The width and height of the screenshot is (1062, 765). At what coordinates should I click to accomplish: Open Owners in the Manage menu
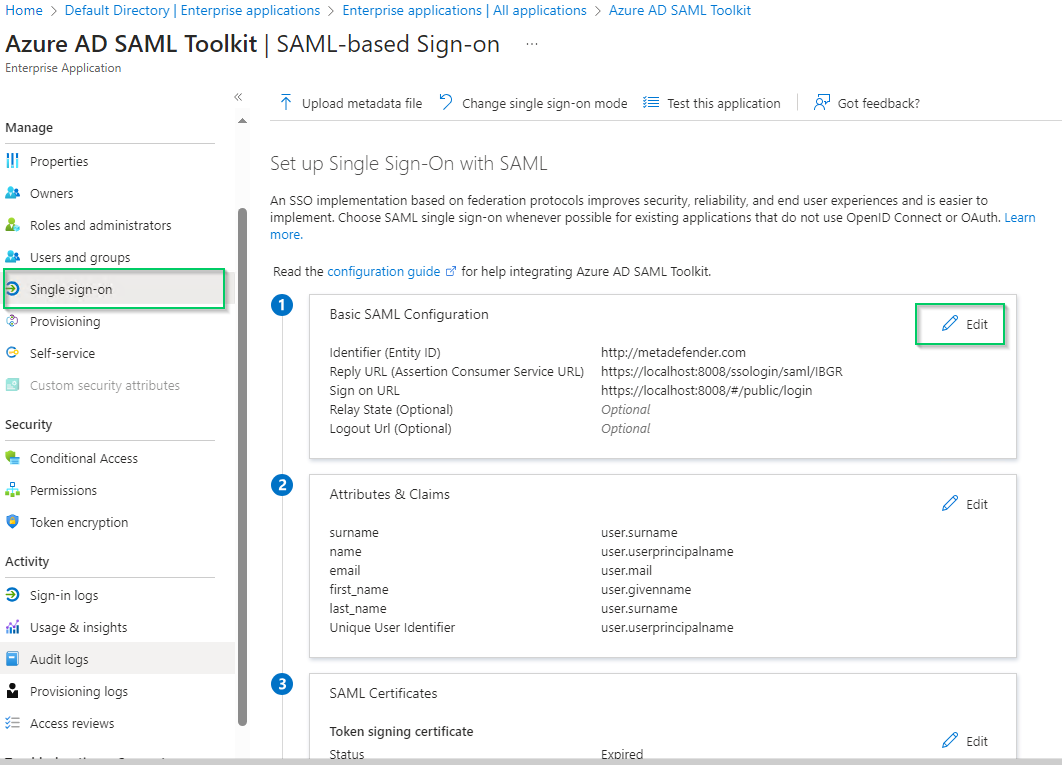click(51, 193)
